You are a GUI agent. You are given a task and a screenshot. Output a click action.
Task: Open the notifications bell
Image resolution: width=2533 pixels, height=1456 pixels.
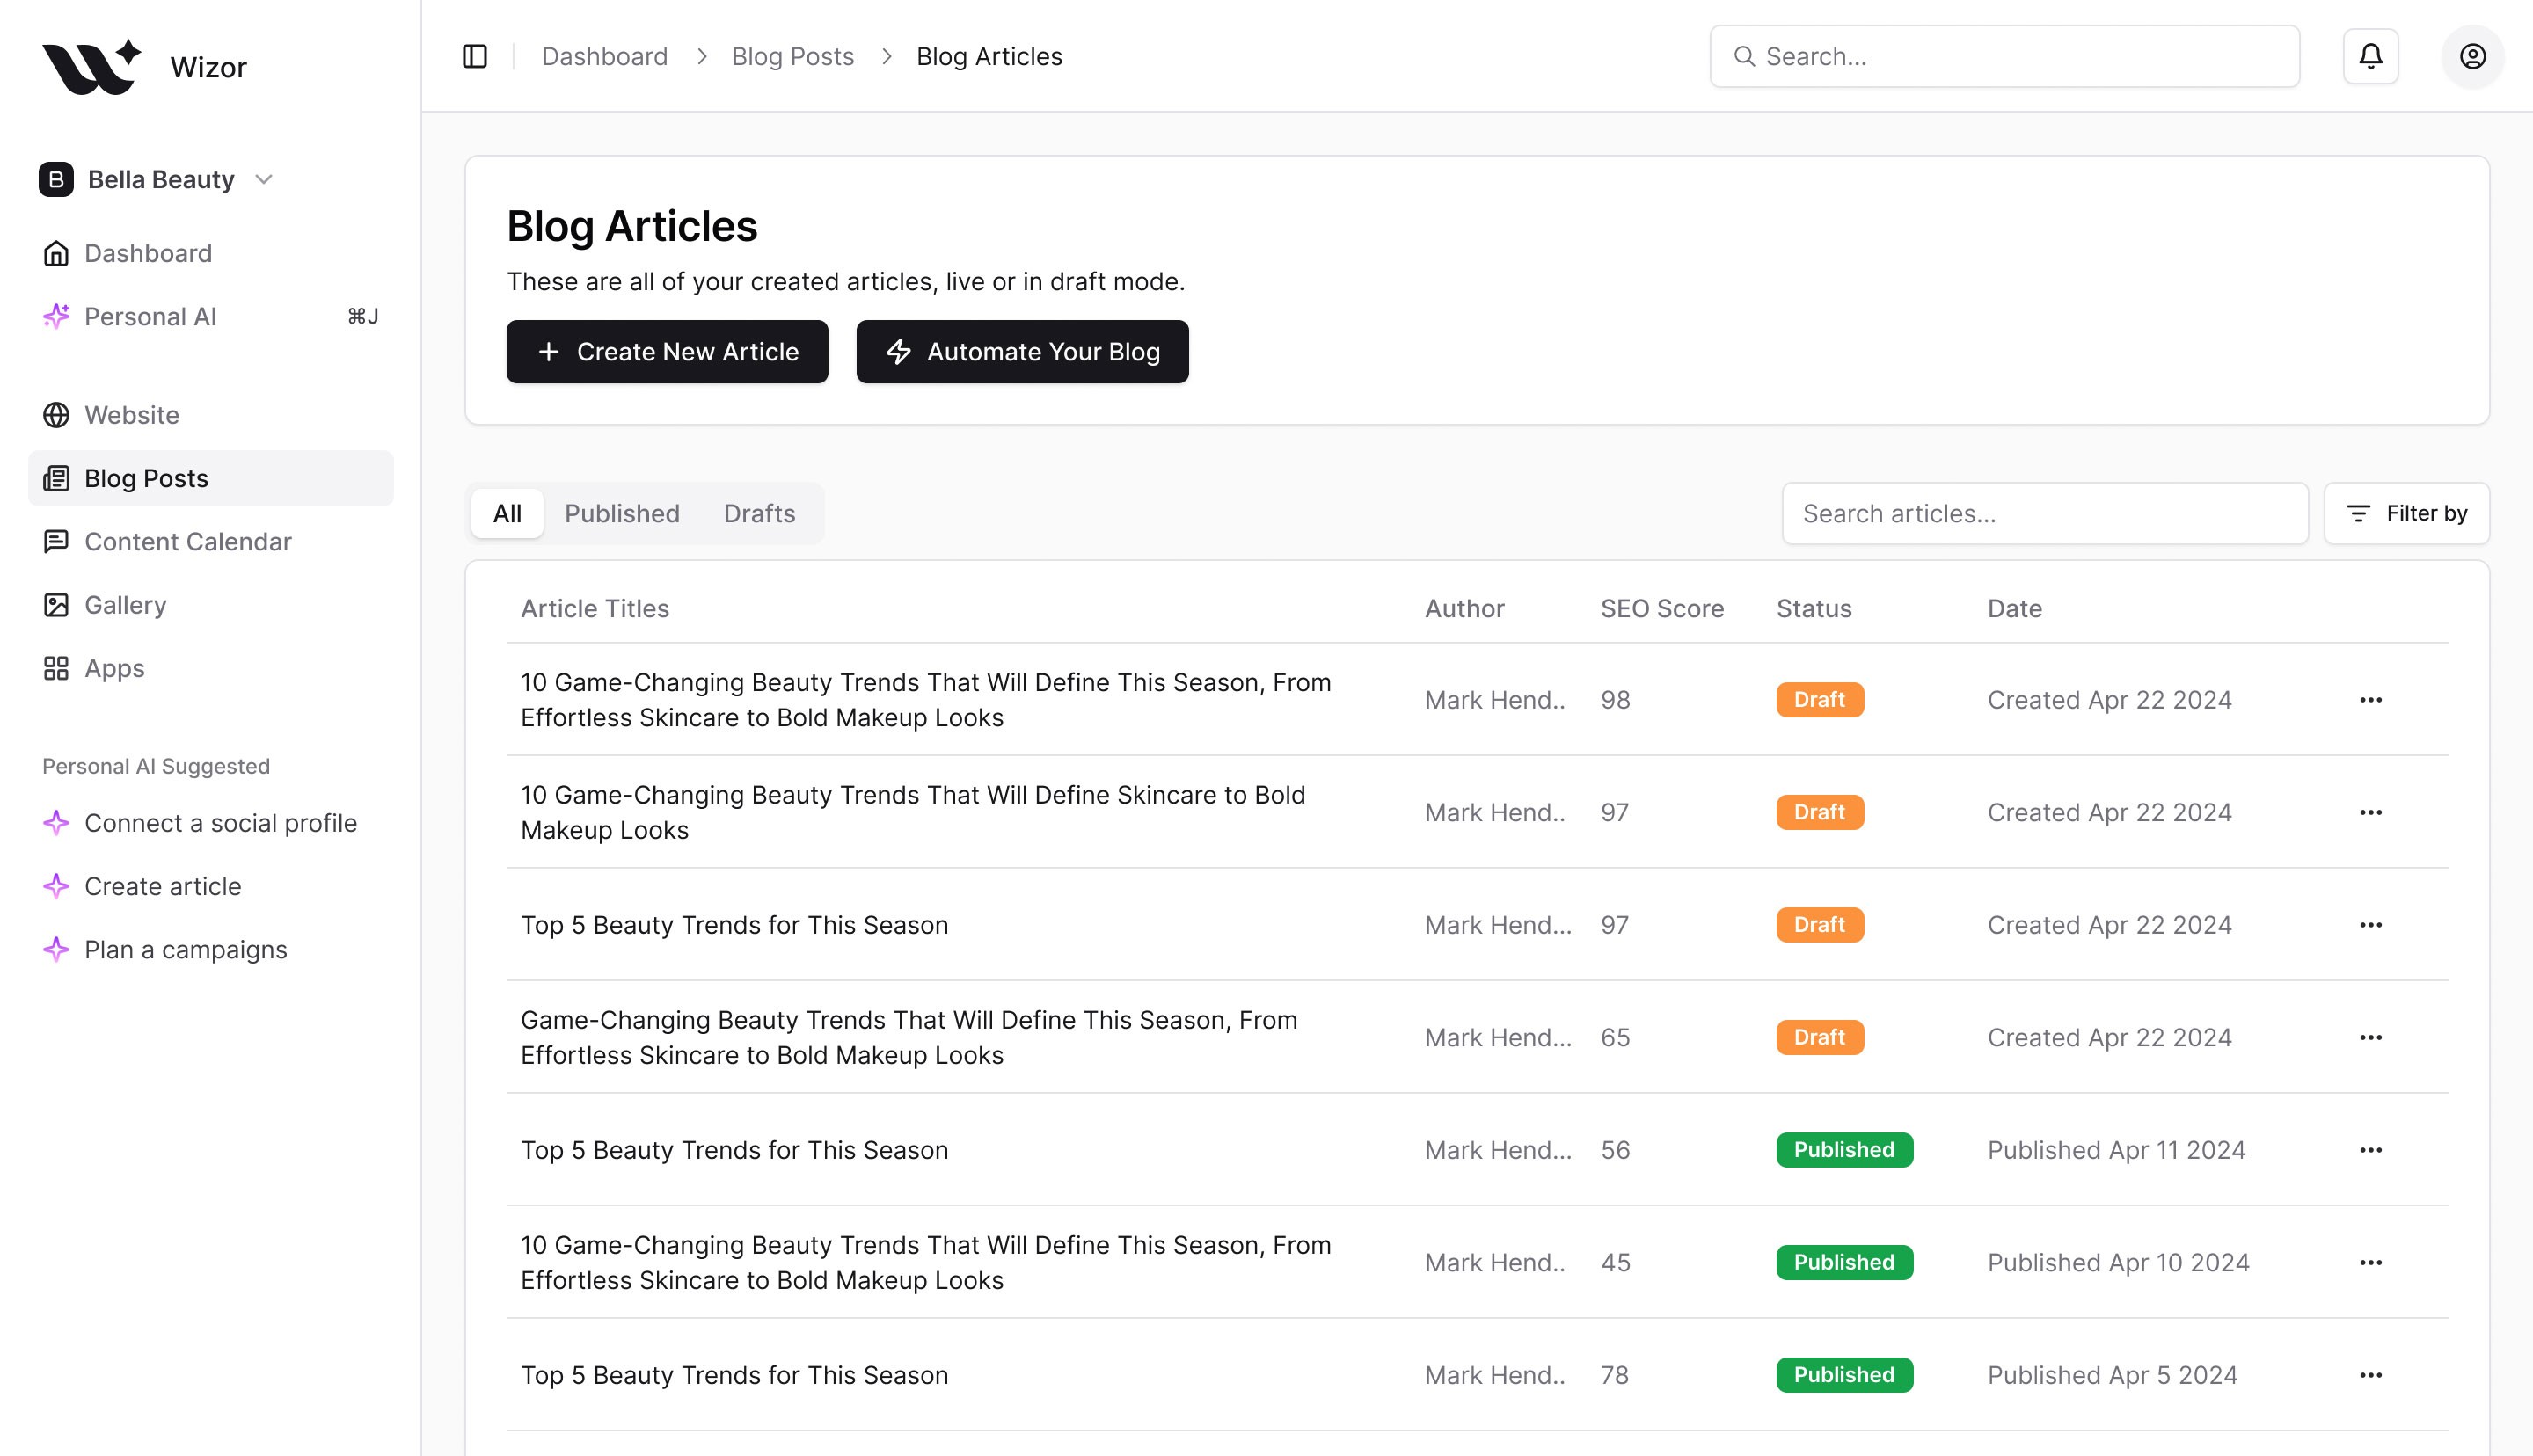pyautogui.click(x=2370, y=56)
